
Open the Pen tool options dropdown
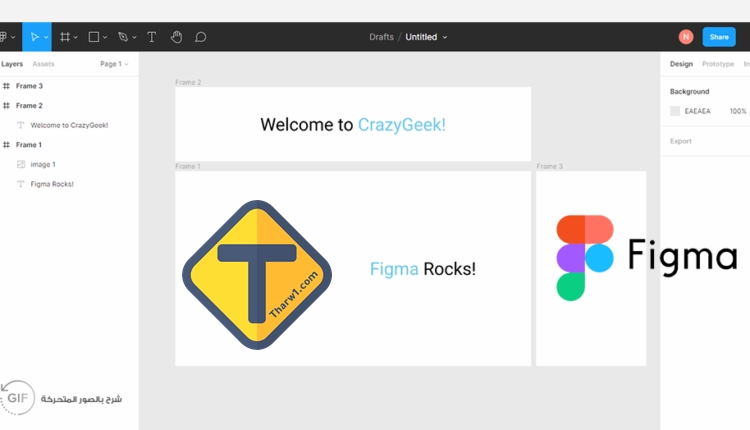coord(134,37)
